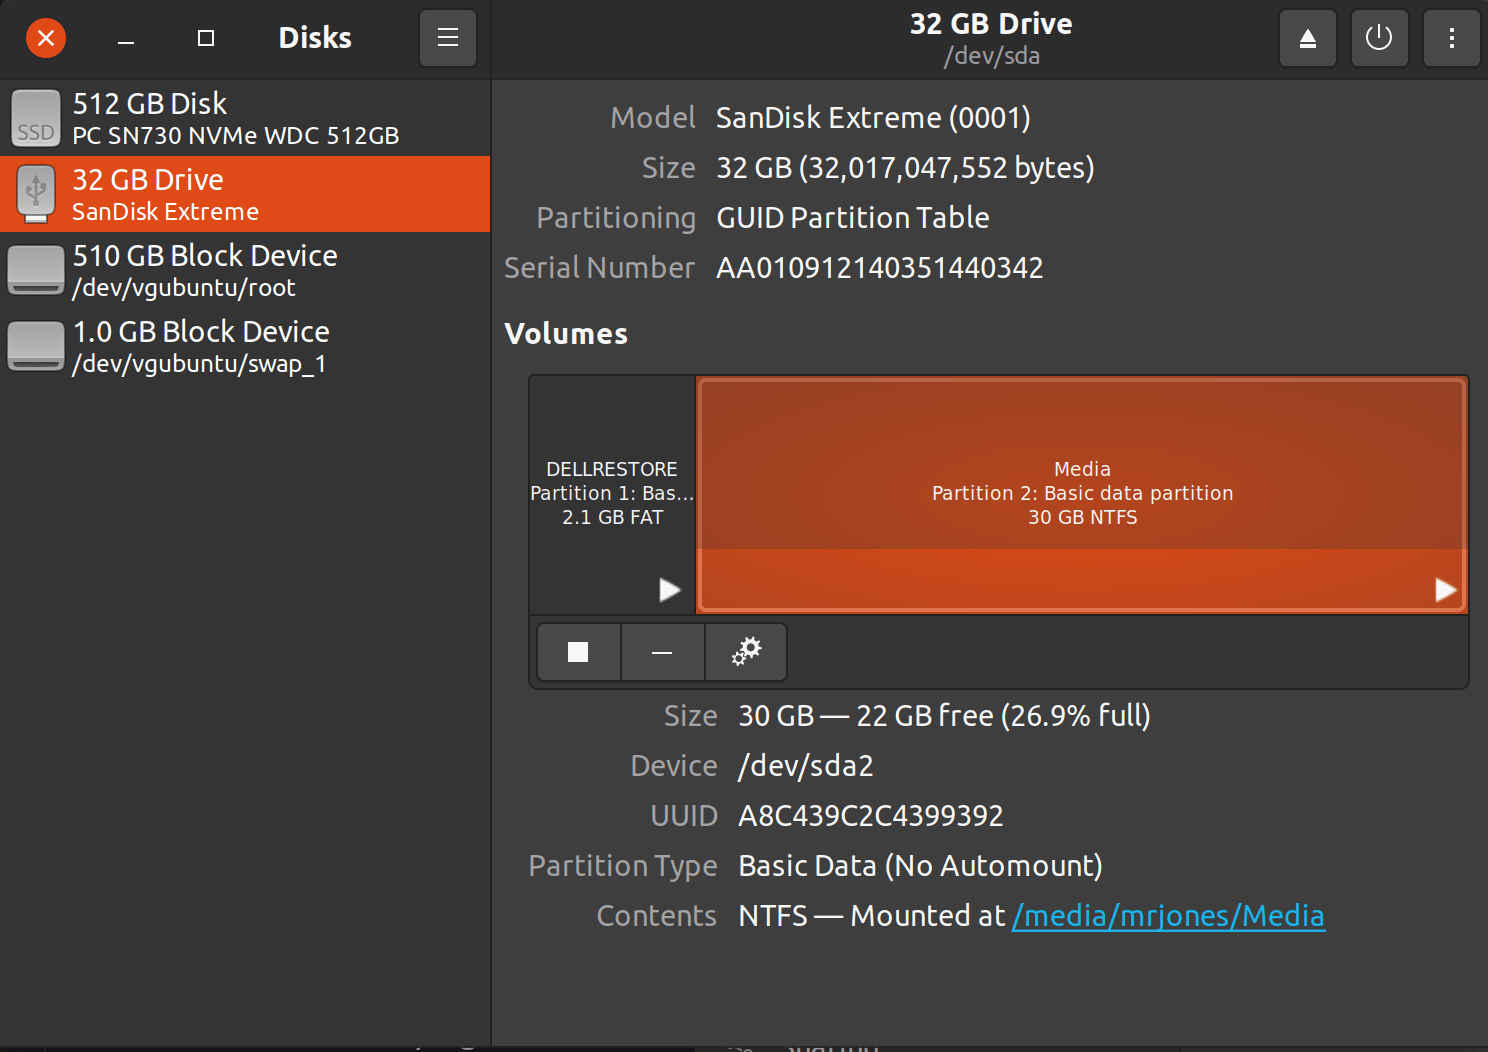The width and height of the screenshot is (1488, 1052).
Task: Maximize the Disks window
Action: [x=206, y=39]
